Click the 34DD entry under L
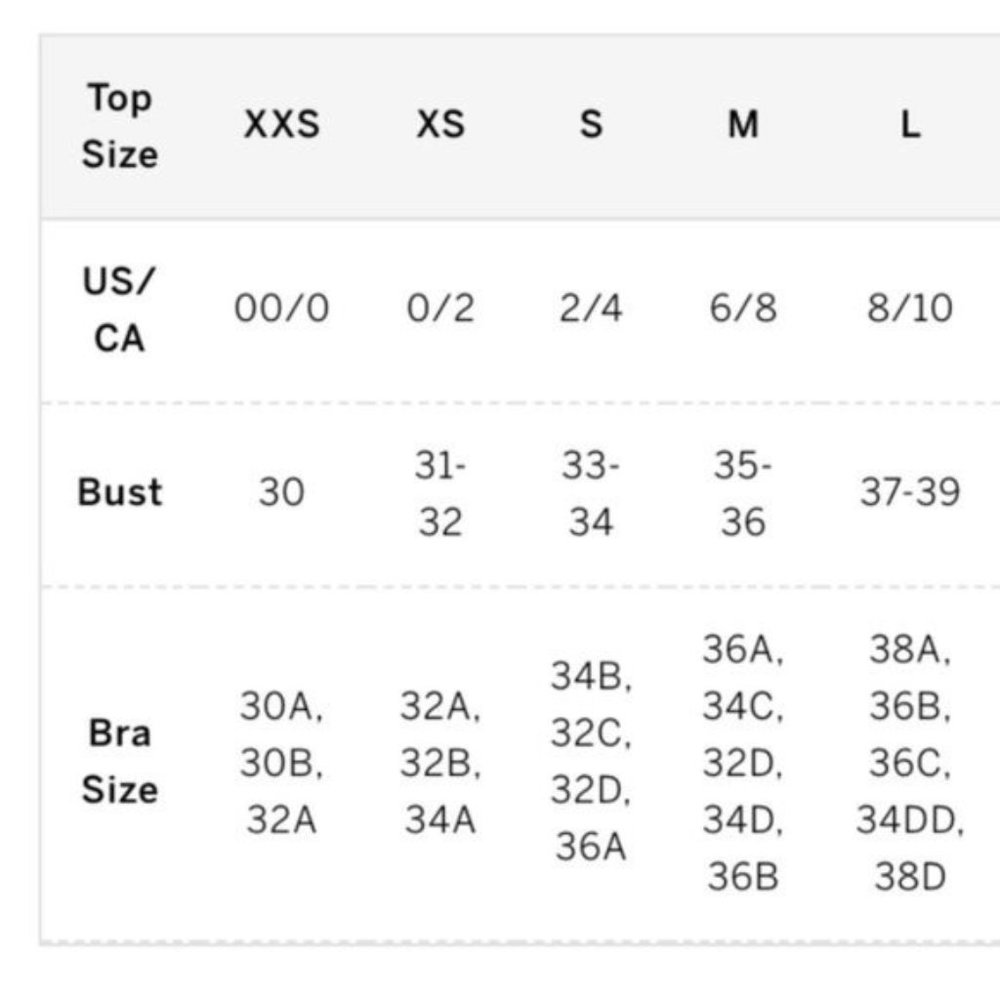This screenshot has width=1000, height=1000. 910,820
